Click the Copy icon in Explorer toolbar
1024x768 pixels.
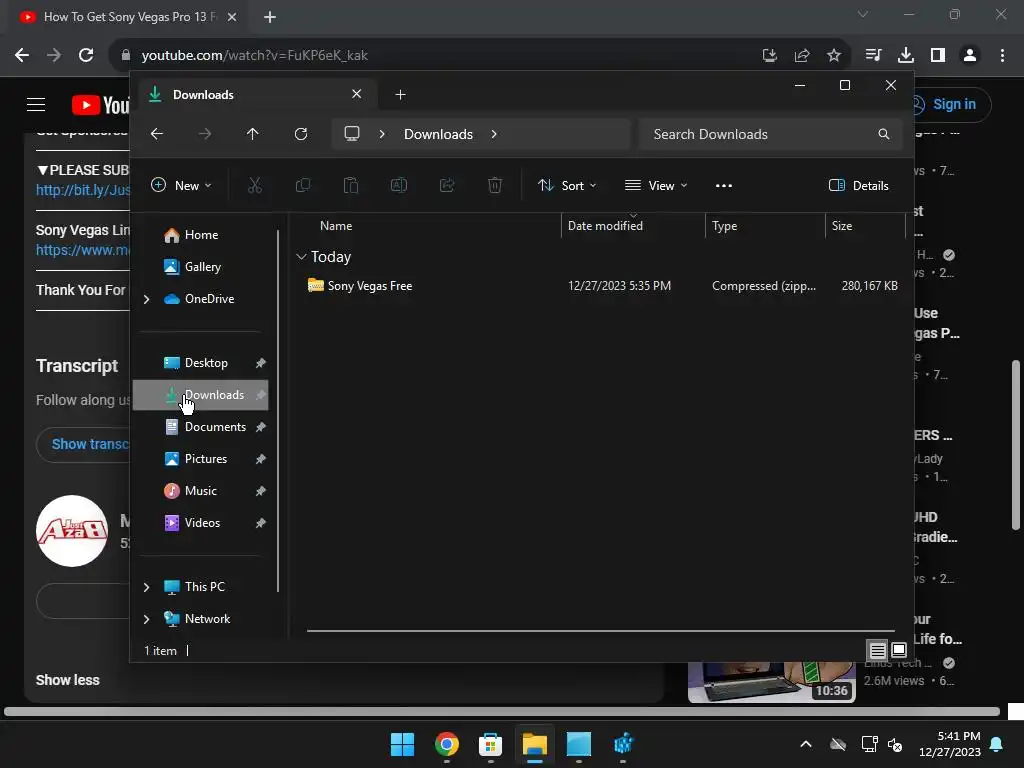pos(303,185)
